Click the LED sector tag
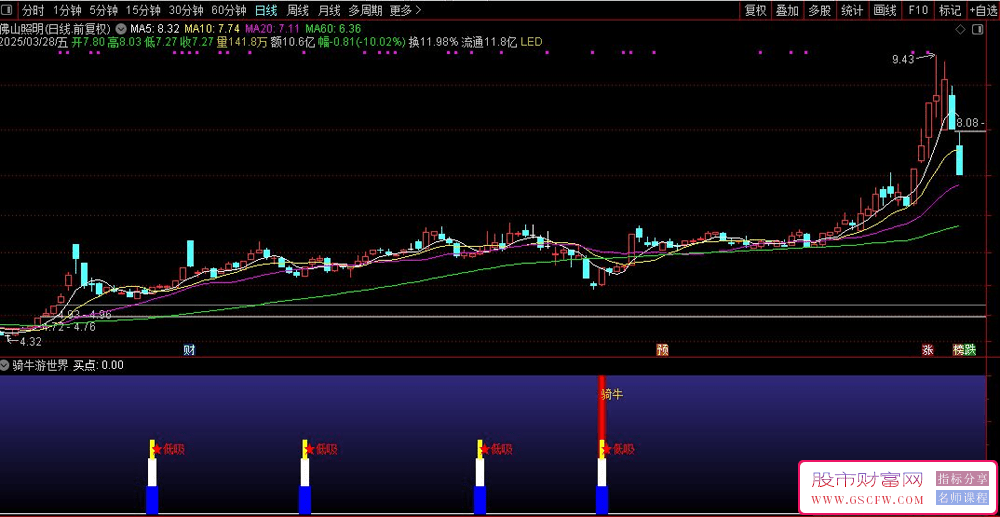 pyautogui.click(x=531, y=42)
